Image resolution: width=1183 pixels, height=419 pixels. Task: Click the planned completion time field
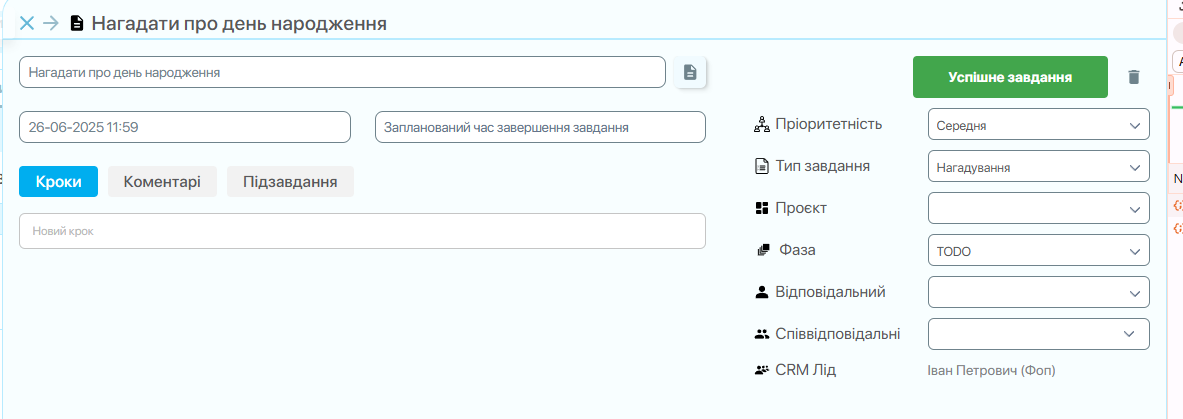[540, 127]
